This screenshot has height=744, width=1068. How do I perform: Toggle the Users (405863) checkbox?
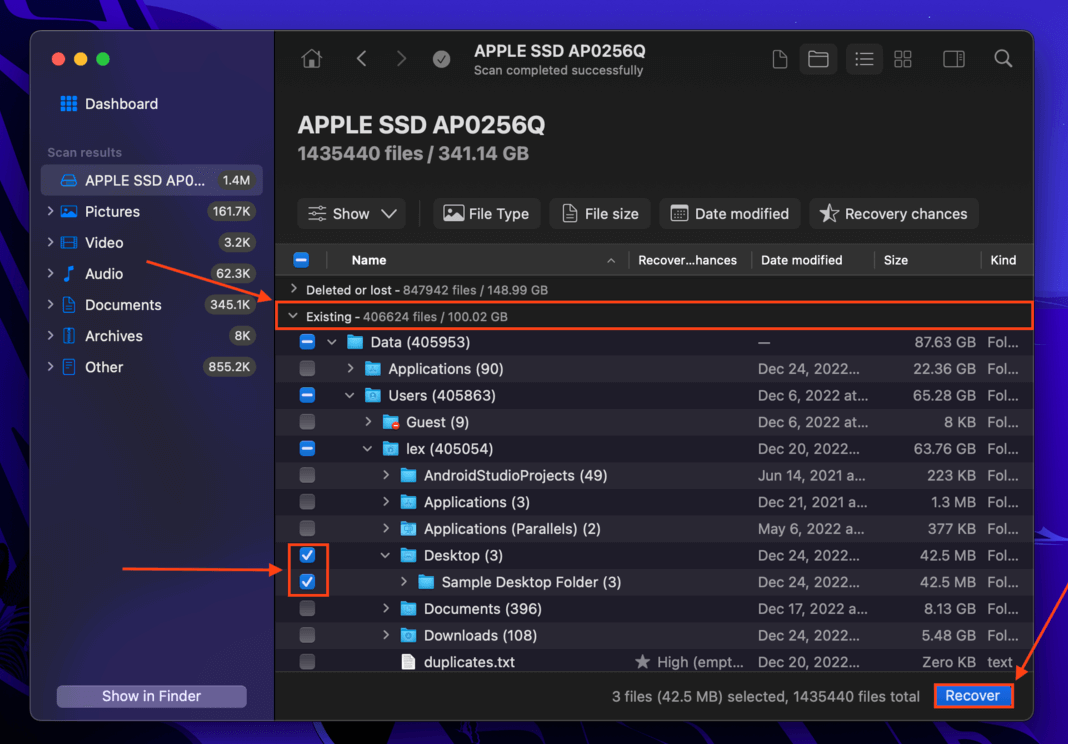coord(307,395)
